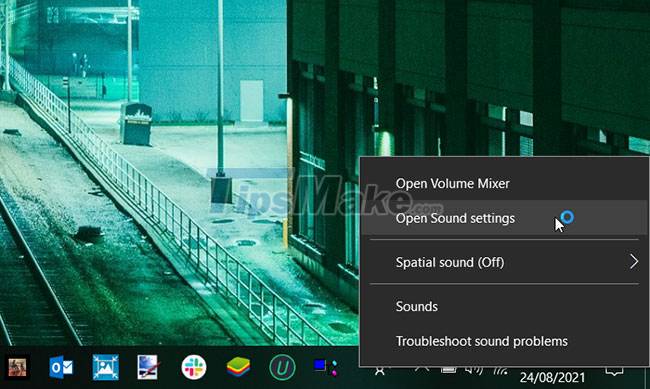
Task: Choose Open Volume Mixer
Action: 504,183
